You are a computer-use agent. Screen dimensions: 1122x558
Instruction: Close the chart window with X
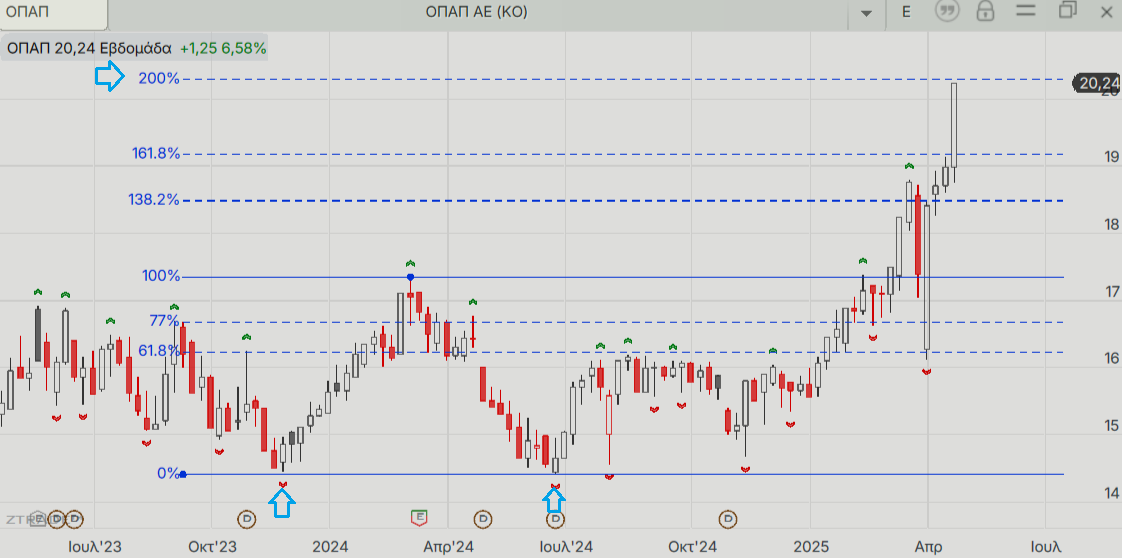pyautogui.click(x=1108, y=10)
